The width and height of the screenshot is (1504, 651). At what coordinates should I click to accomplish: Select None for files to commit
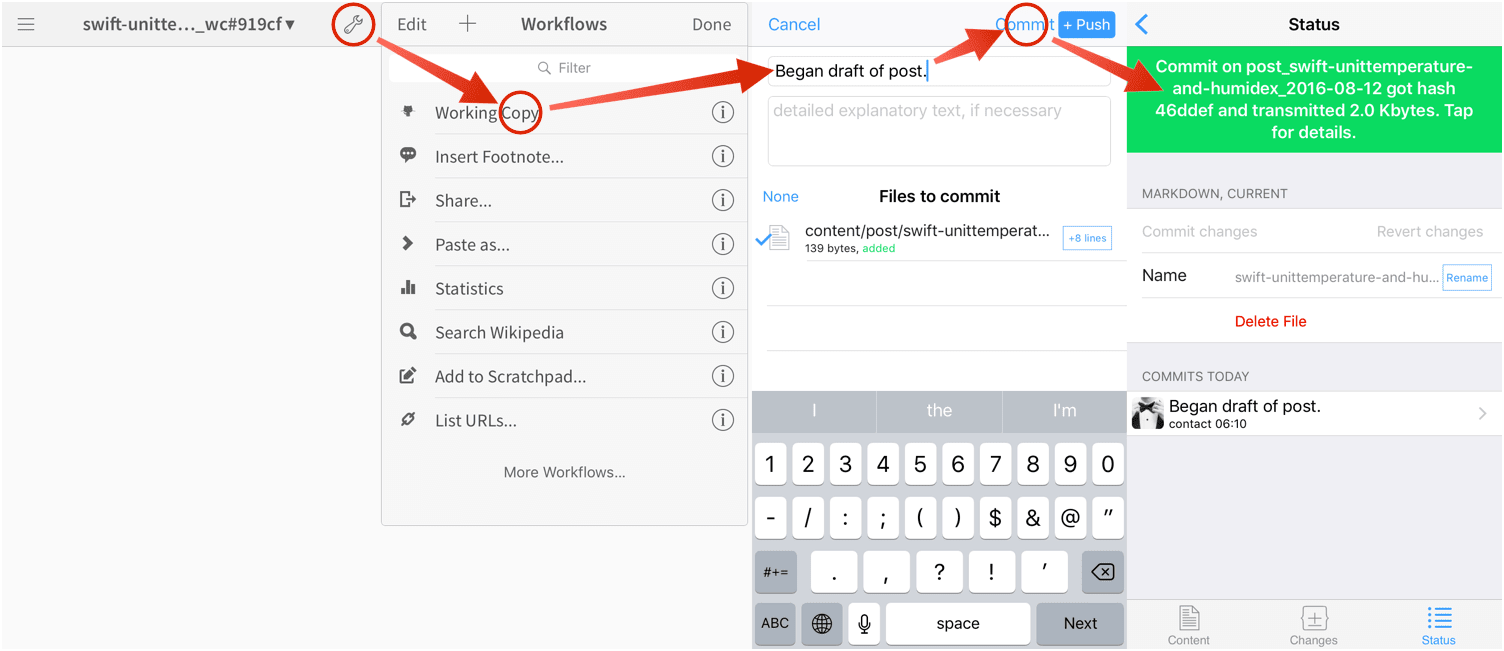pos(780,196)
